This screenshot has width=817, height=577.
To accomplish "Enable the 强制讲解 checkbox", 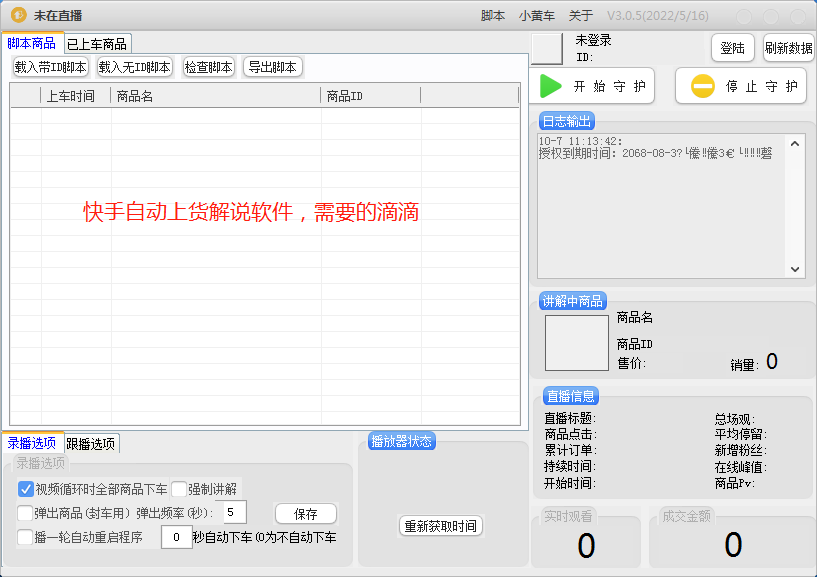I will 179,489.
